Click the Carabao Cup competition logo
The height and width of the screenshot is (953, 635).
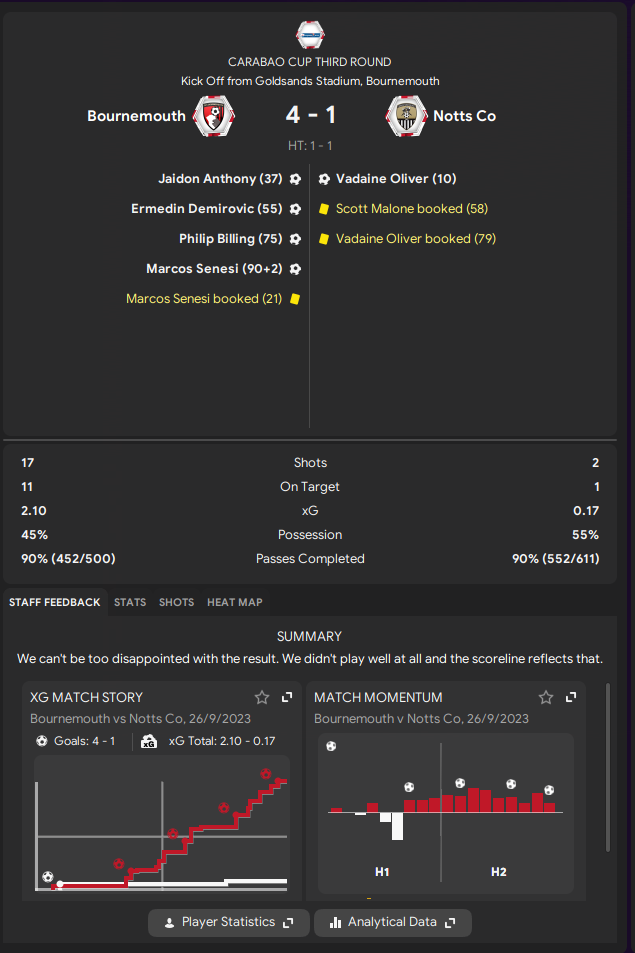310,35
